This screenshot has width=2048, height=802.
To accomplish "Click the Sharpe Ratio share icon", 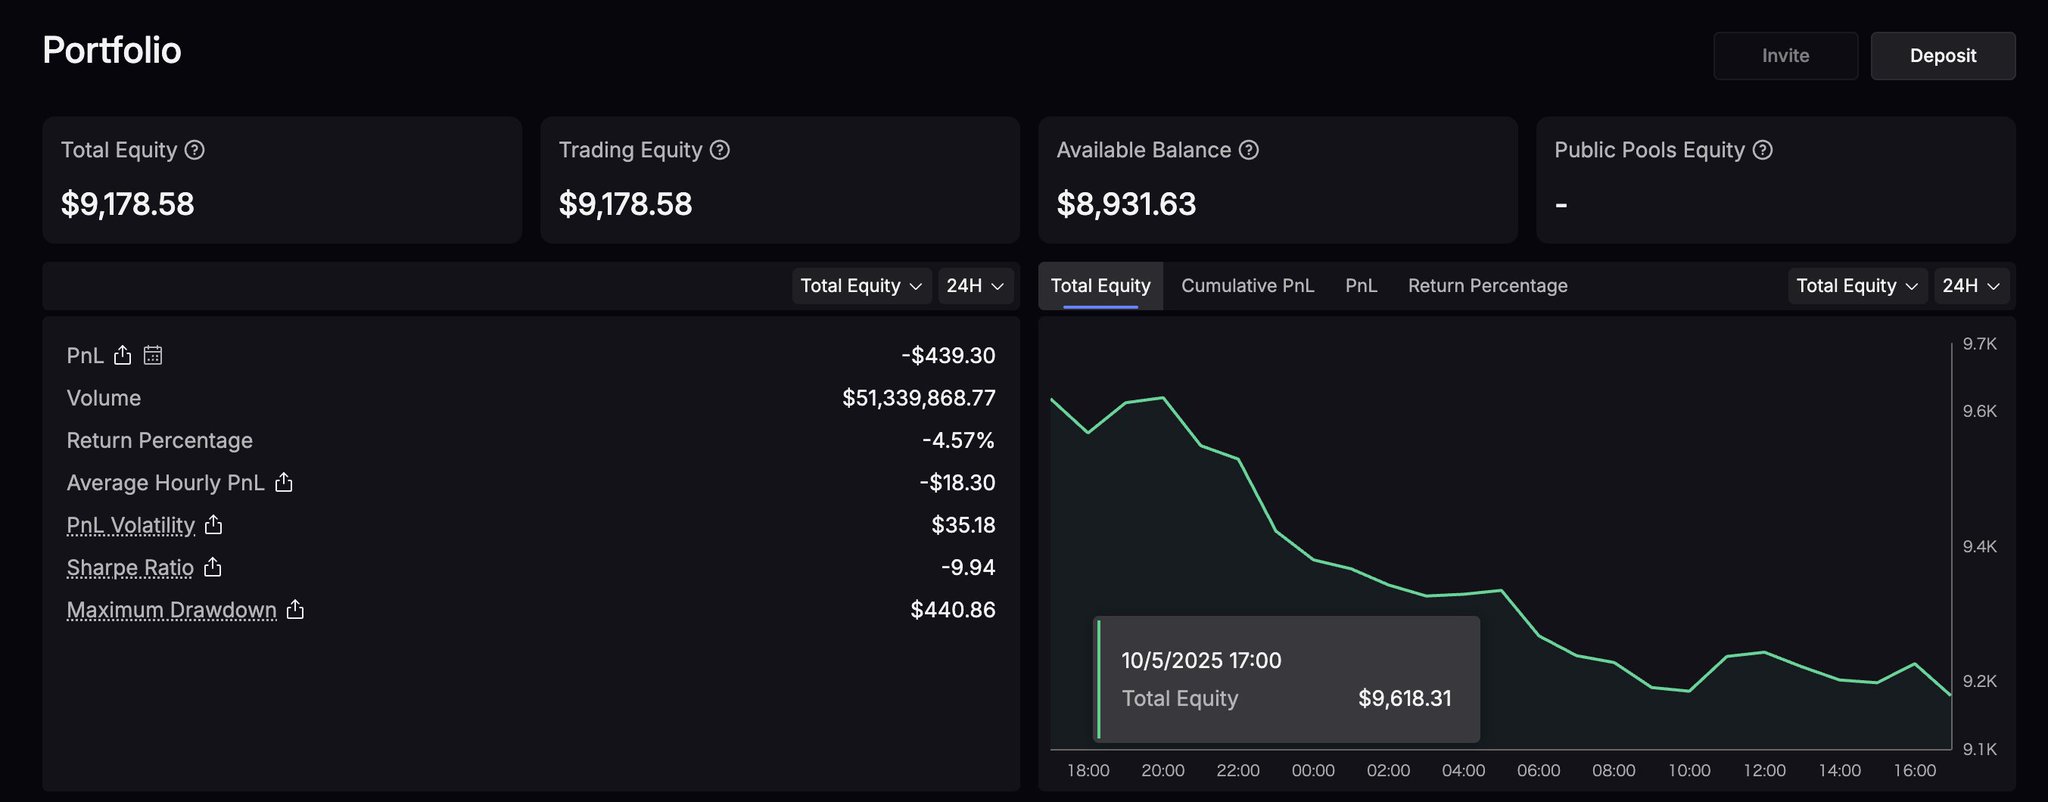I will 213,567.
